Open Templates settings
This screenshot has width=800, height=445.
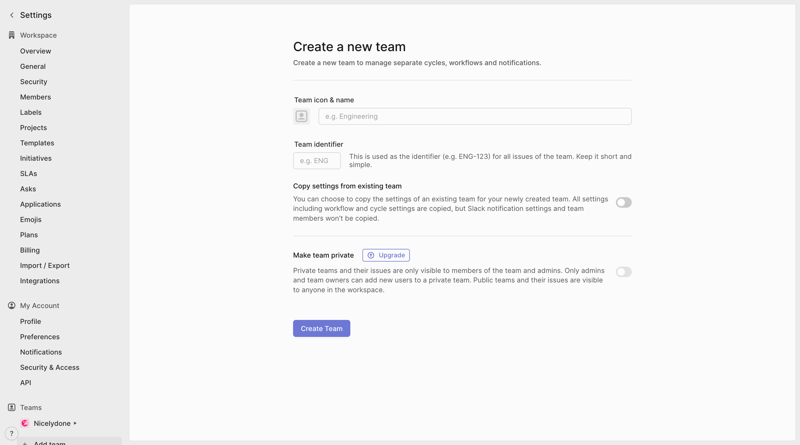37,143
